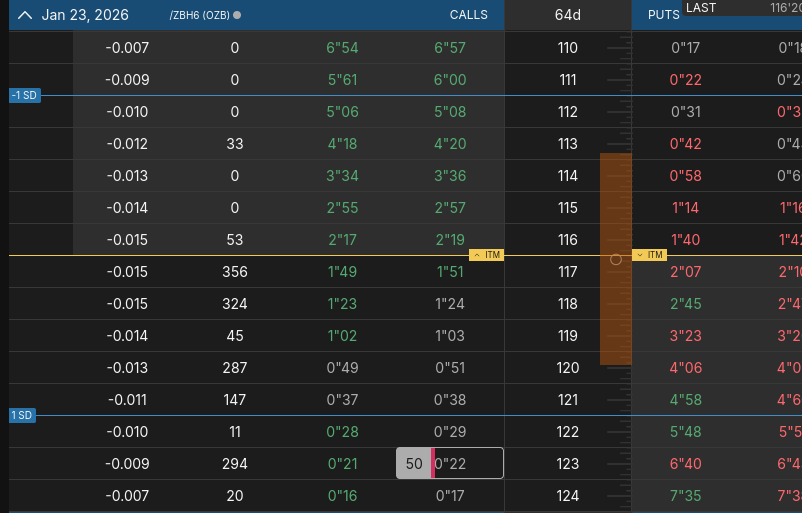Select the 112 strike call bid 5"06

click(x=342, y=112)
